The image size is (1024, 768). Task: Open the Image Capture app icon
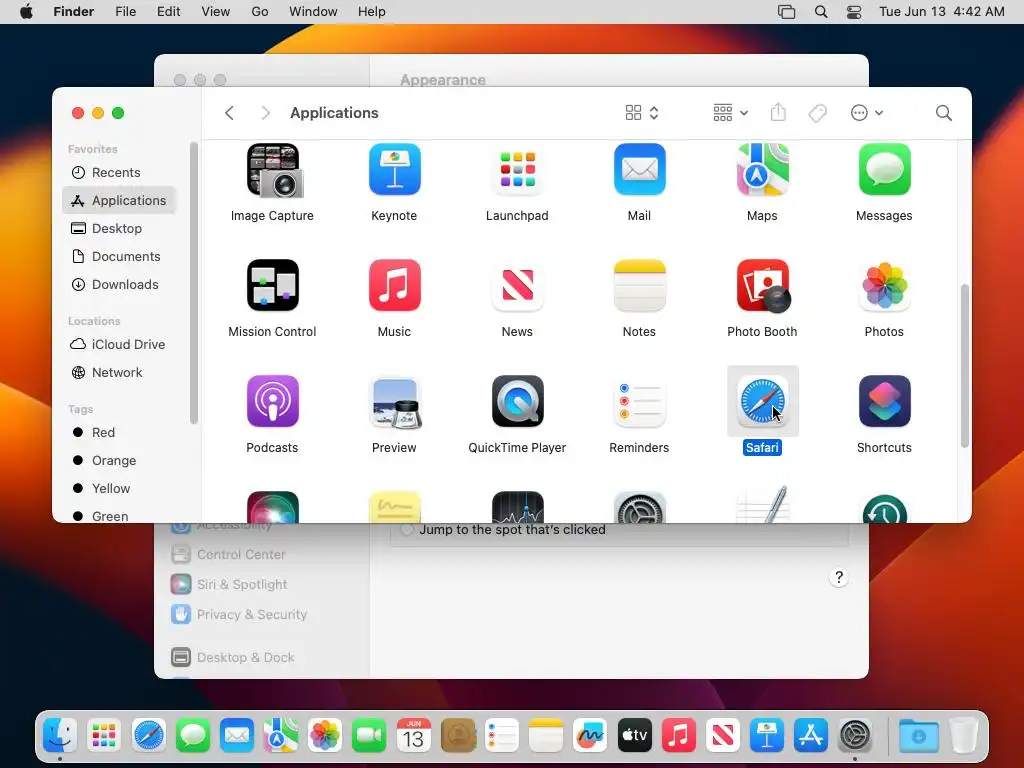click(x=274, y=170)
